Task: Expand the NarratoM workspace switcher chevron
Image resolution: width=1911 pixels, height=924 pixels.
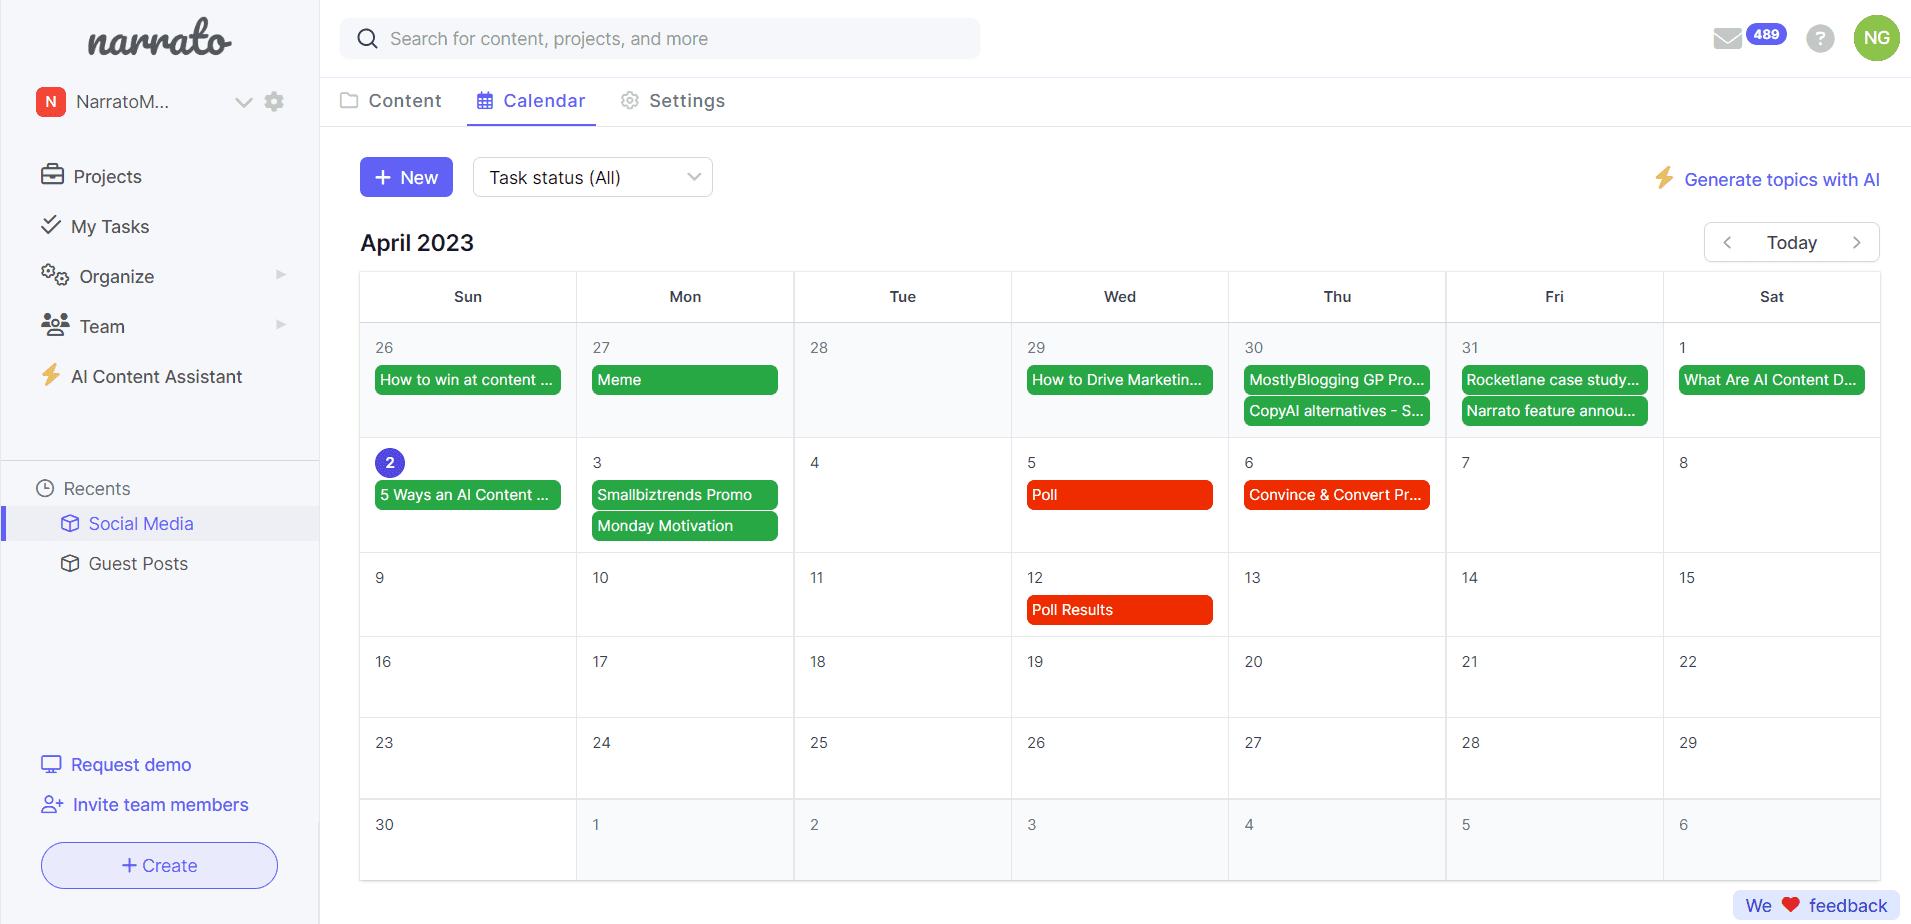Action: [243, 102]
